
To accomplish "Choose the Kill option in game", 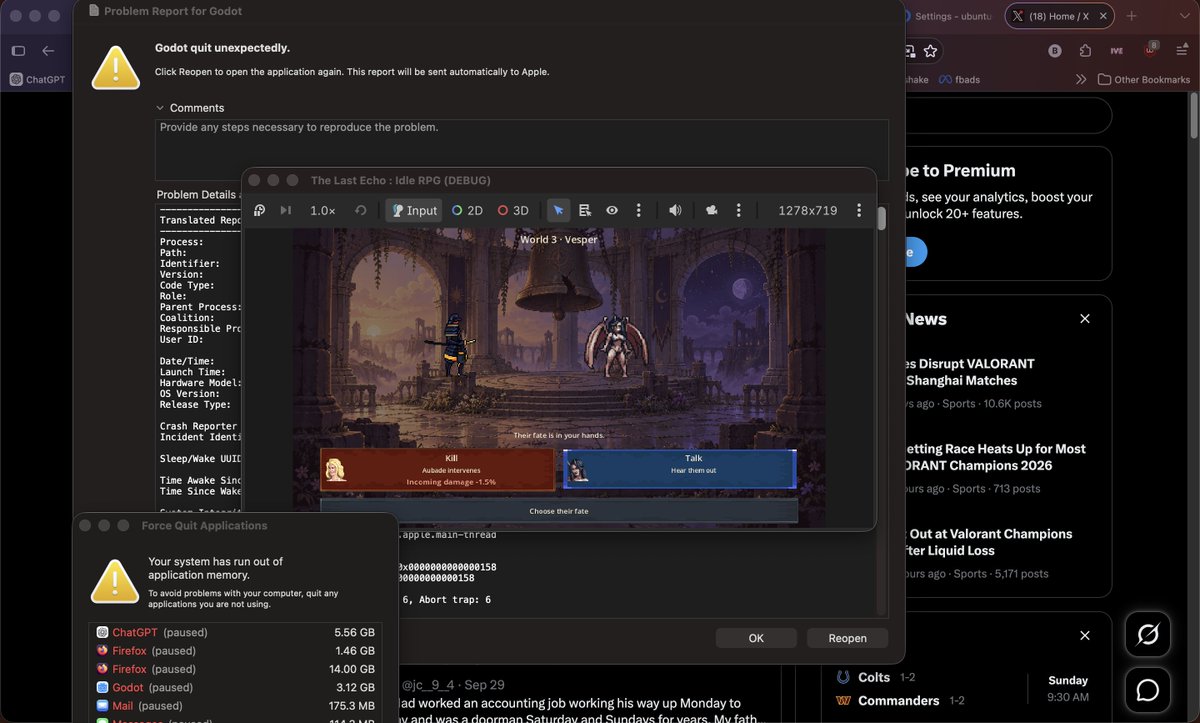I will pyautogui.click(x=438, y=469).
